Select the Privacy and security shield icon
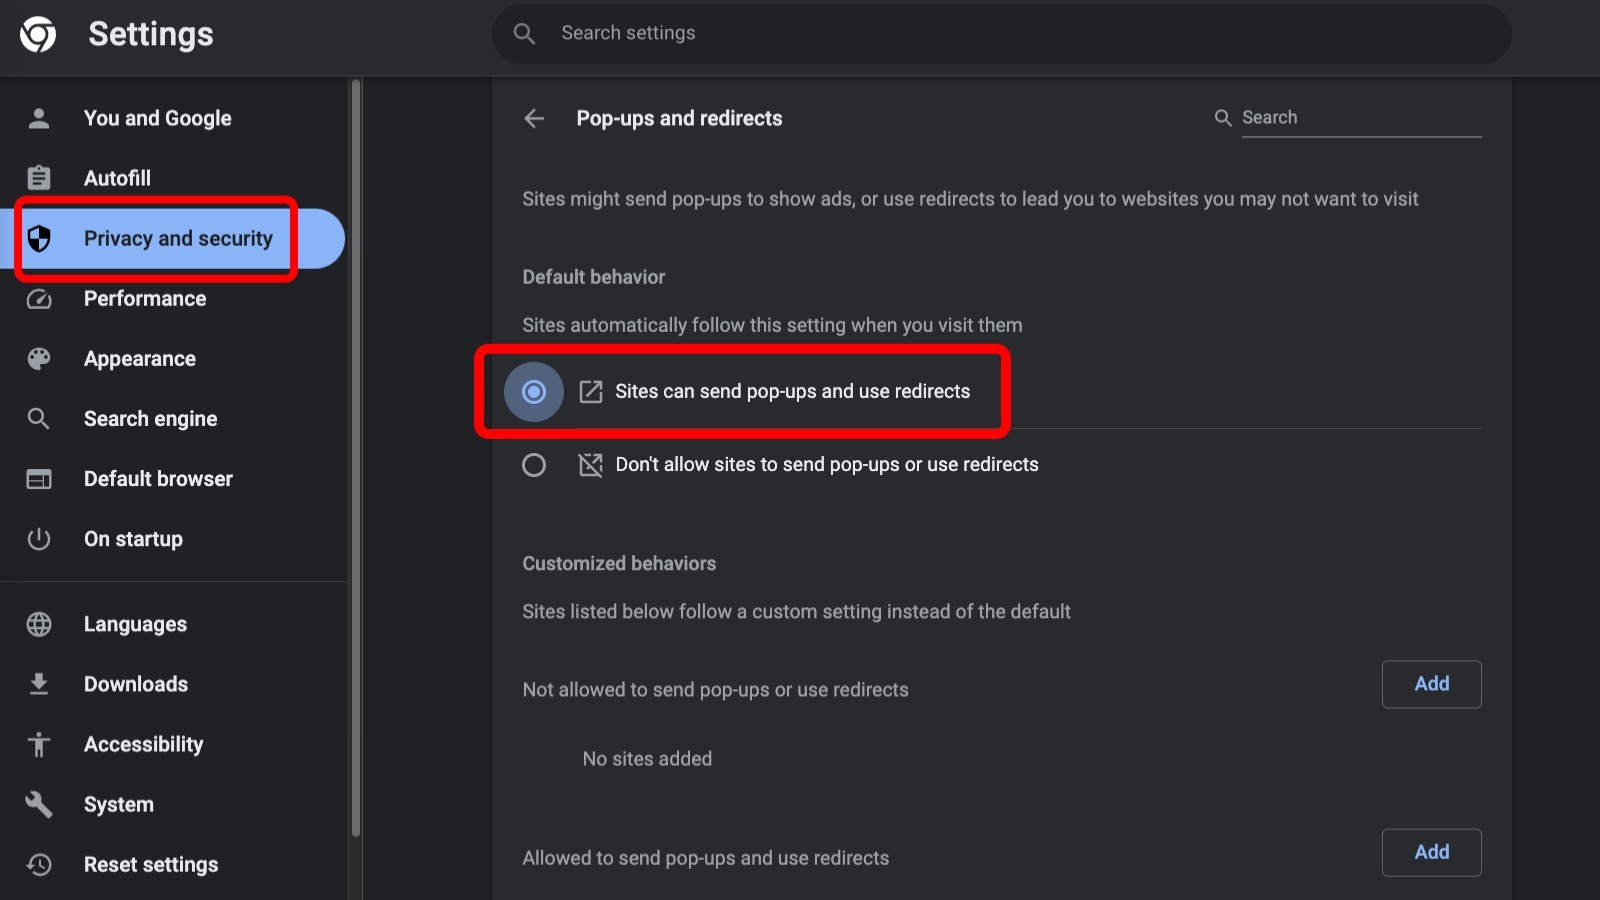 (39, 238)
